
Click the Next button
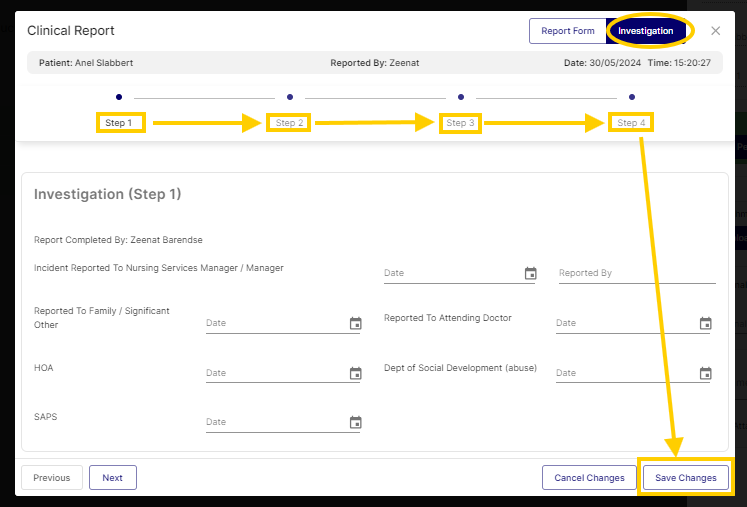pos(112,478)
